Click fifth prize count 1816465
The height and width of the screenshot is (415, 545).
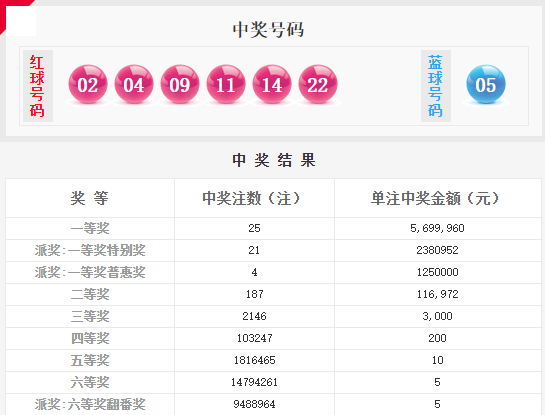tap(254, 360)
